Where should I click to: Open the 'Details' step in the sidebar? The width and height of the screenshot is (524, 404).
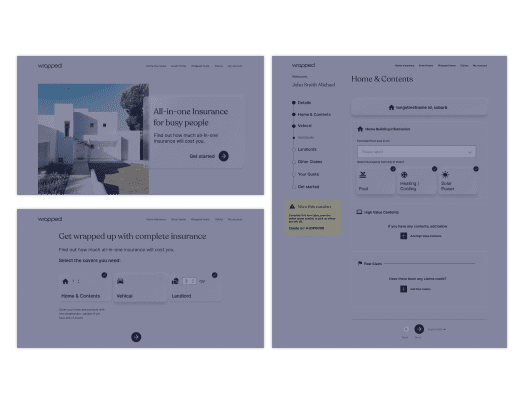304,103
